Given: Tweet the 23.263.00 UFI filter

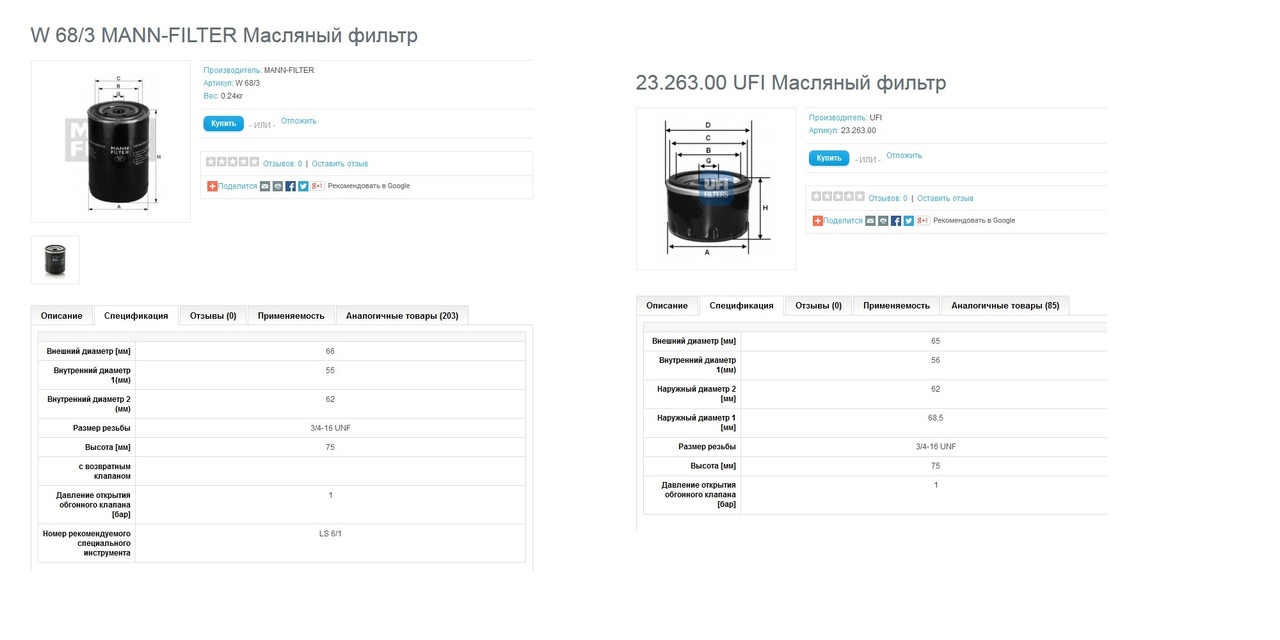Looking at the screenshot, I should [x=909, y=221].
